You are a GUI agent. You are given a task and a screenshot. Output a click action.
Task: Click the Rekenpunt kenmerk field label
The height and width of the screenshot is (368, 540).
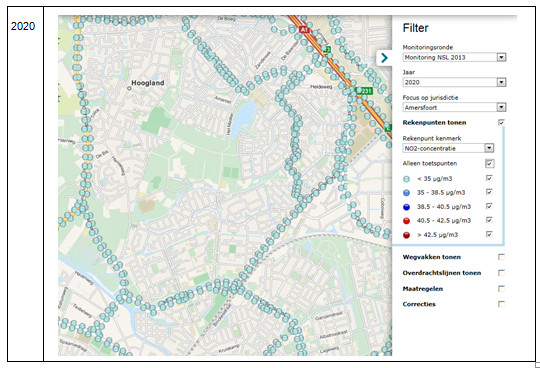[432, 138]
